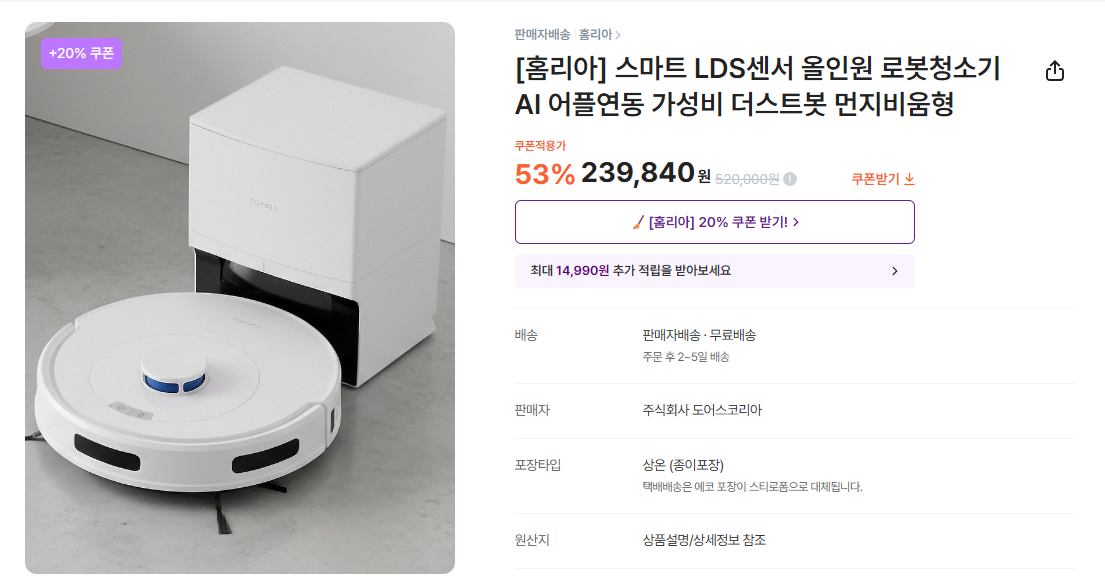Click the 53% discount rate
Viewport: 1105px width, 585px height.
coord(545,174)
